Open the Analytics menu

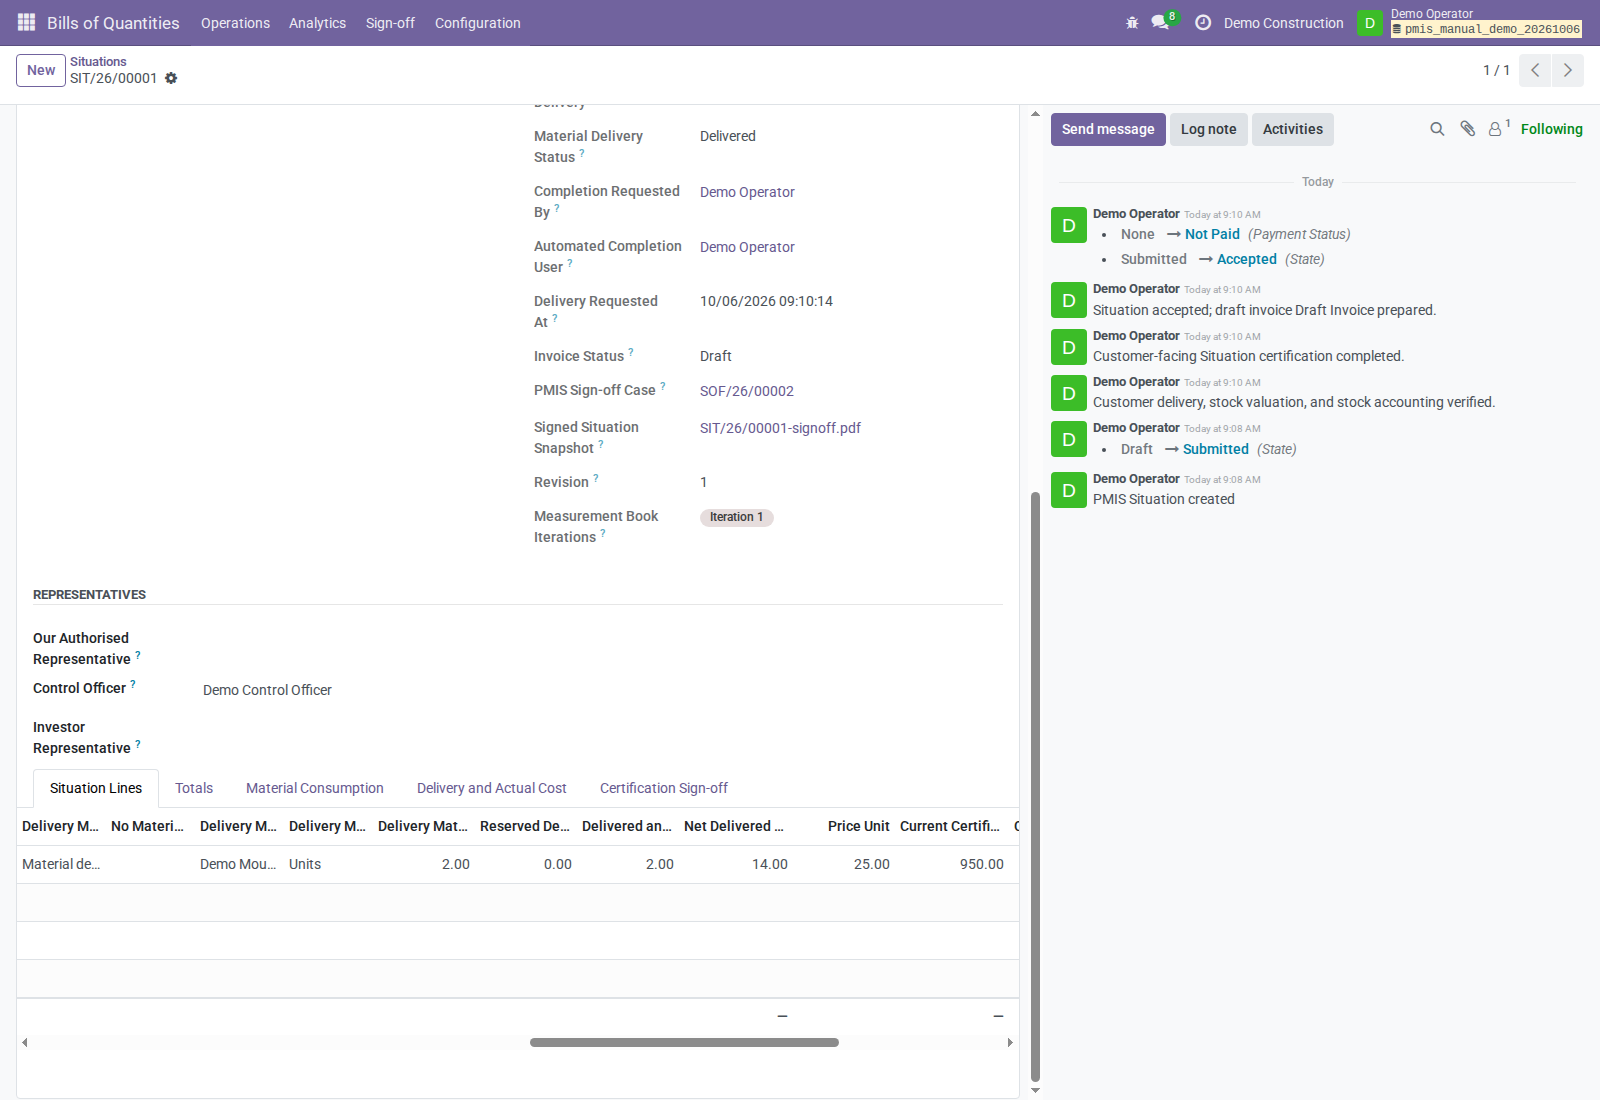(x=317, y=23)
